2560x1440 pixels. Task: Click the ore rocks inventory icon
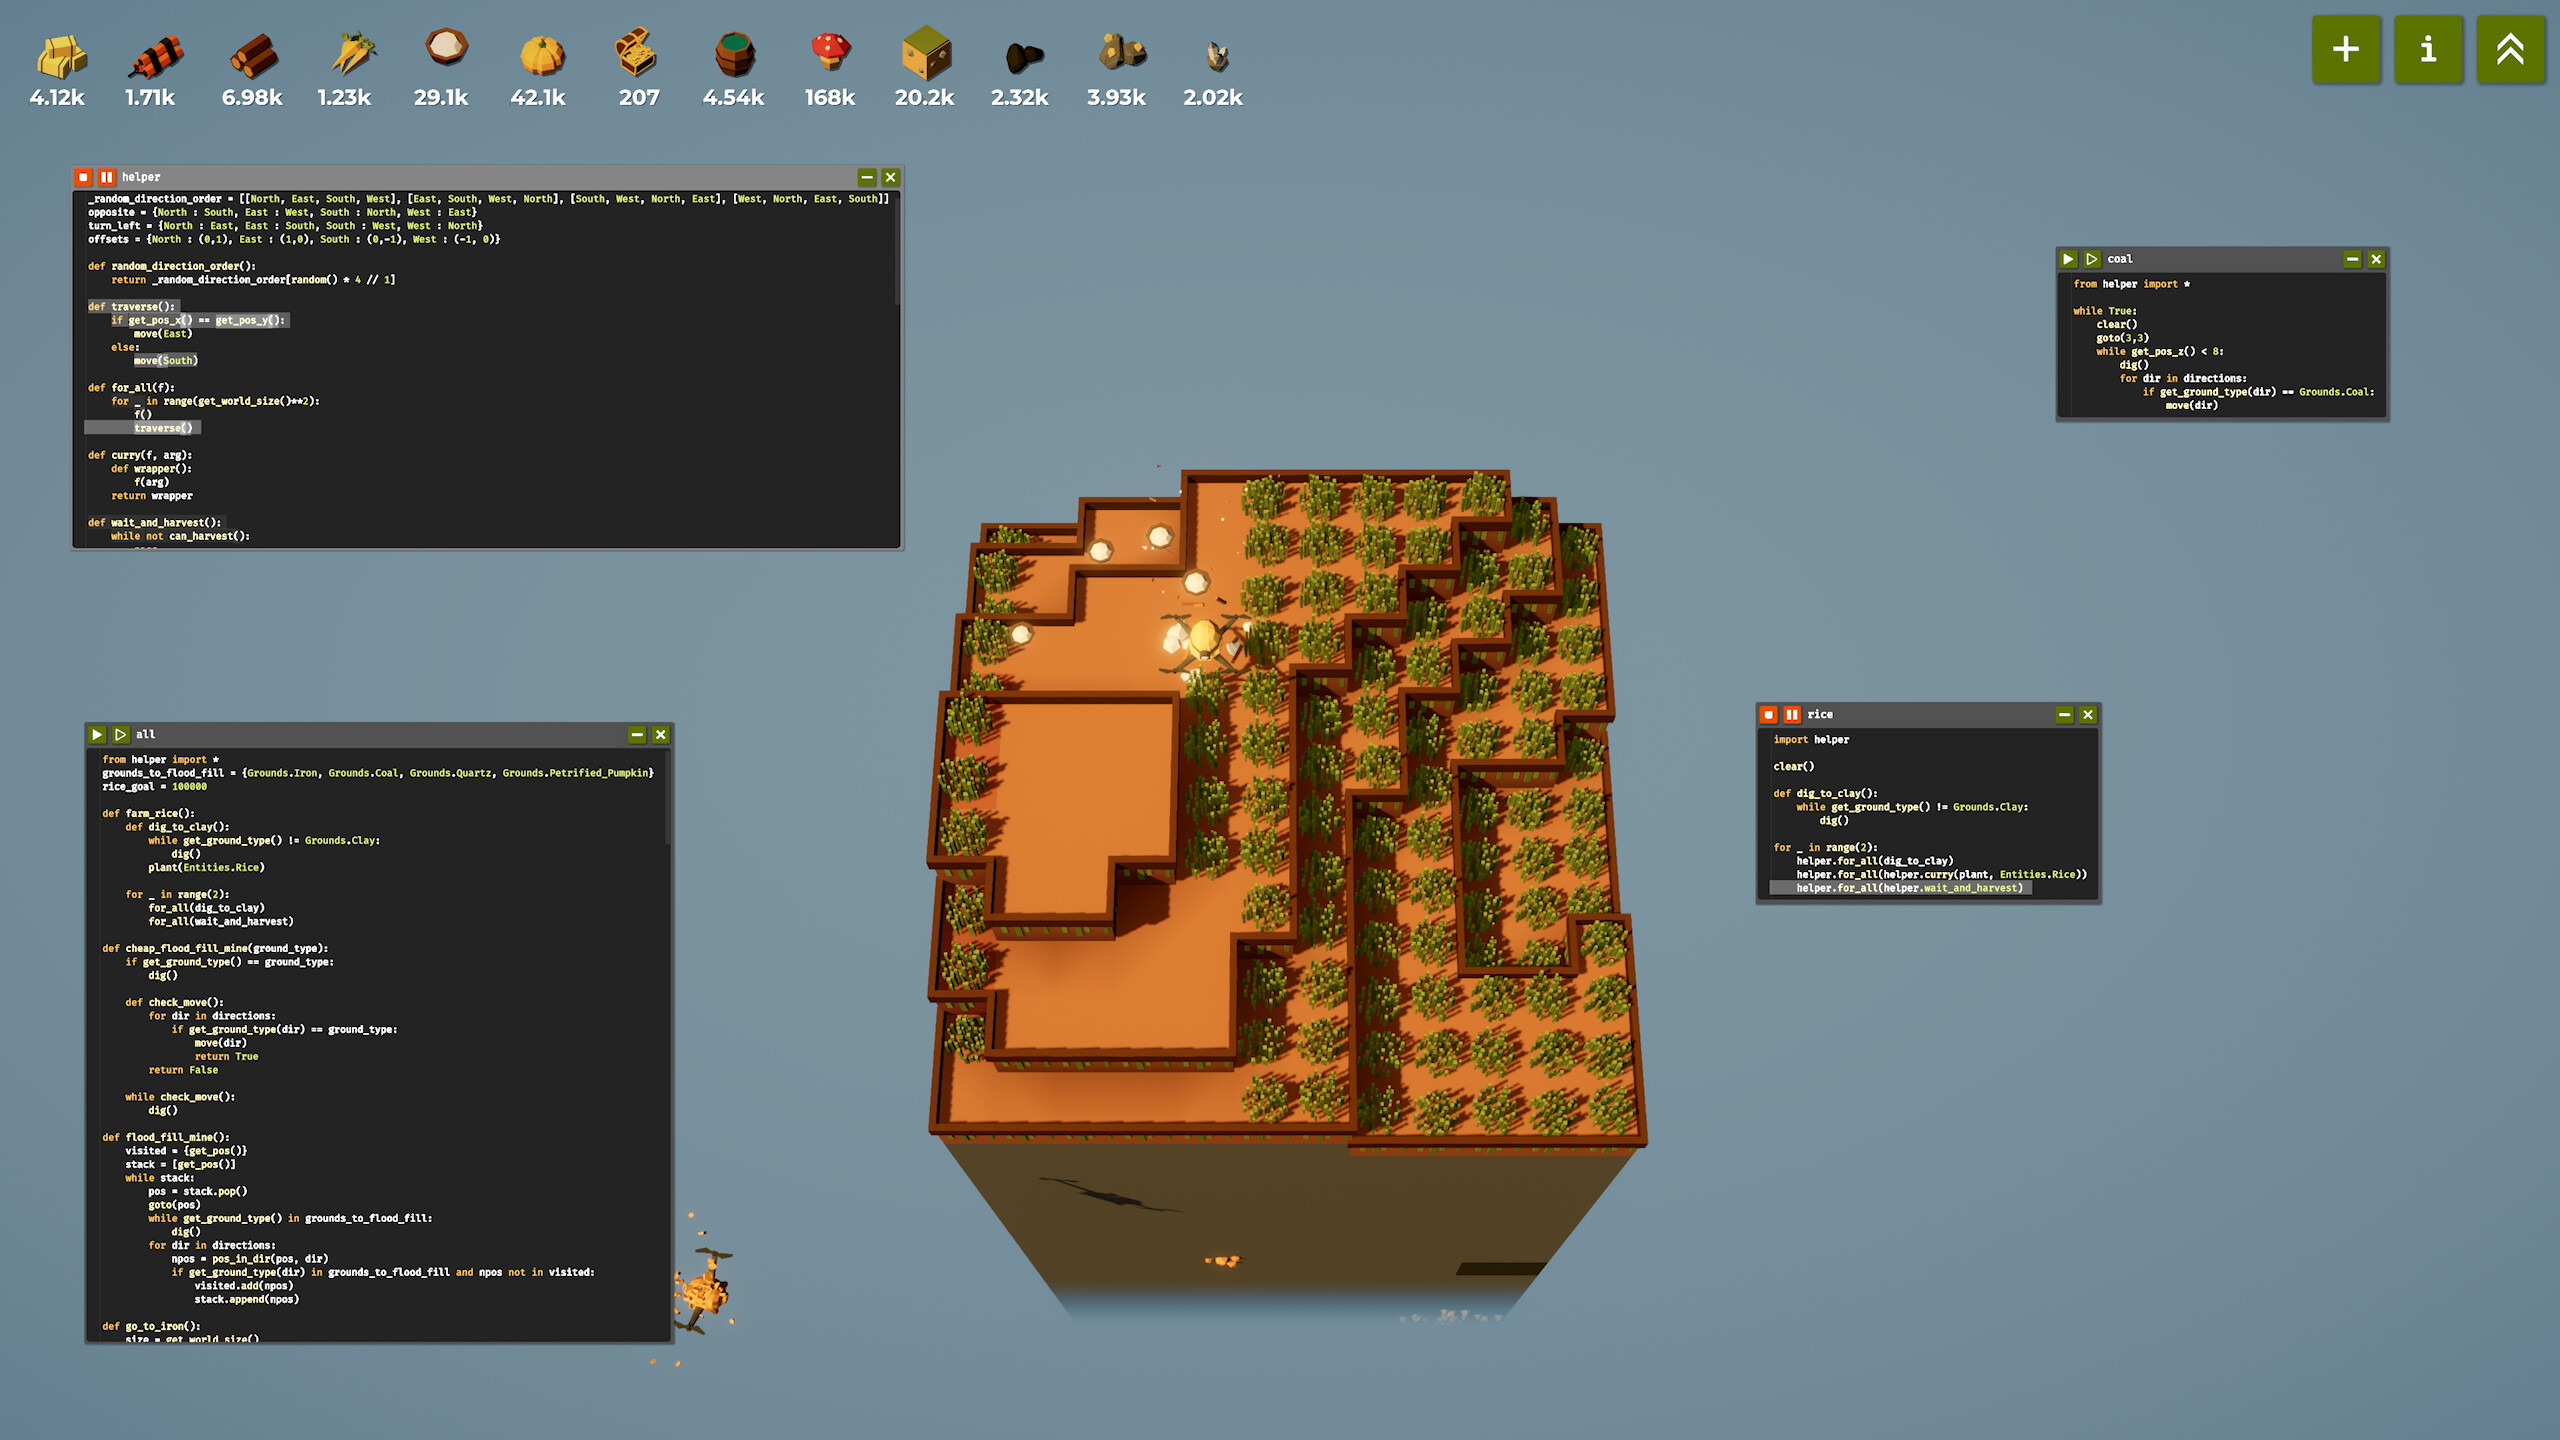1121,52
